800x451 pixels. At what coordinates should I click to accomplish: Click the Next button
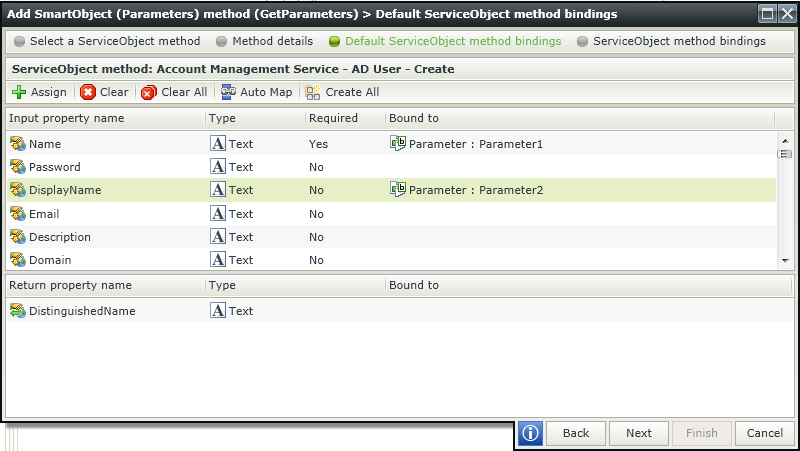click(639, 433)
